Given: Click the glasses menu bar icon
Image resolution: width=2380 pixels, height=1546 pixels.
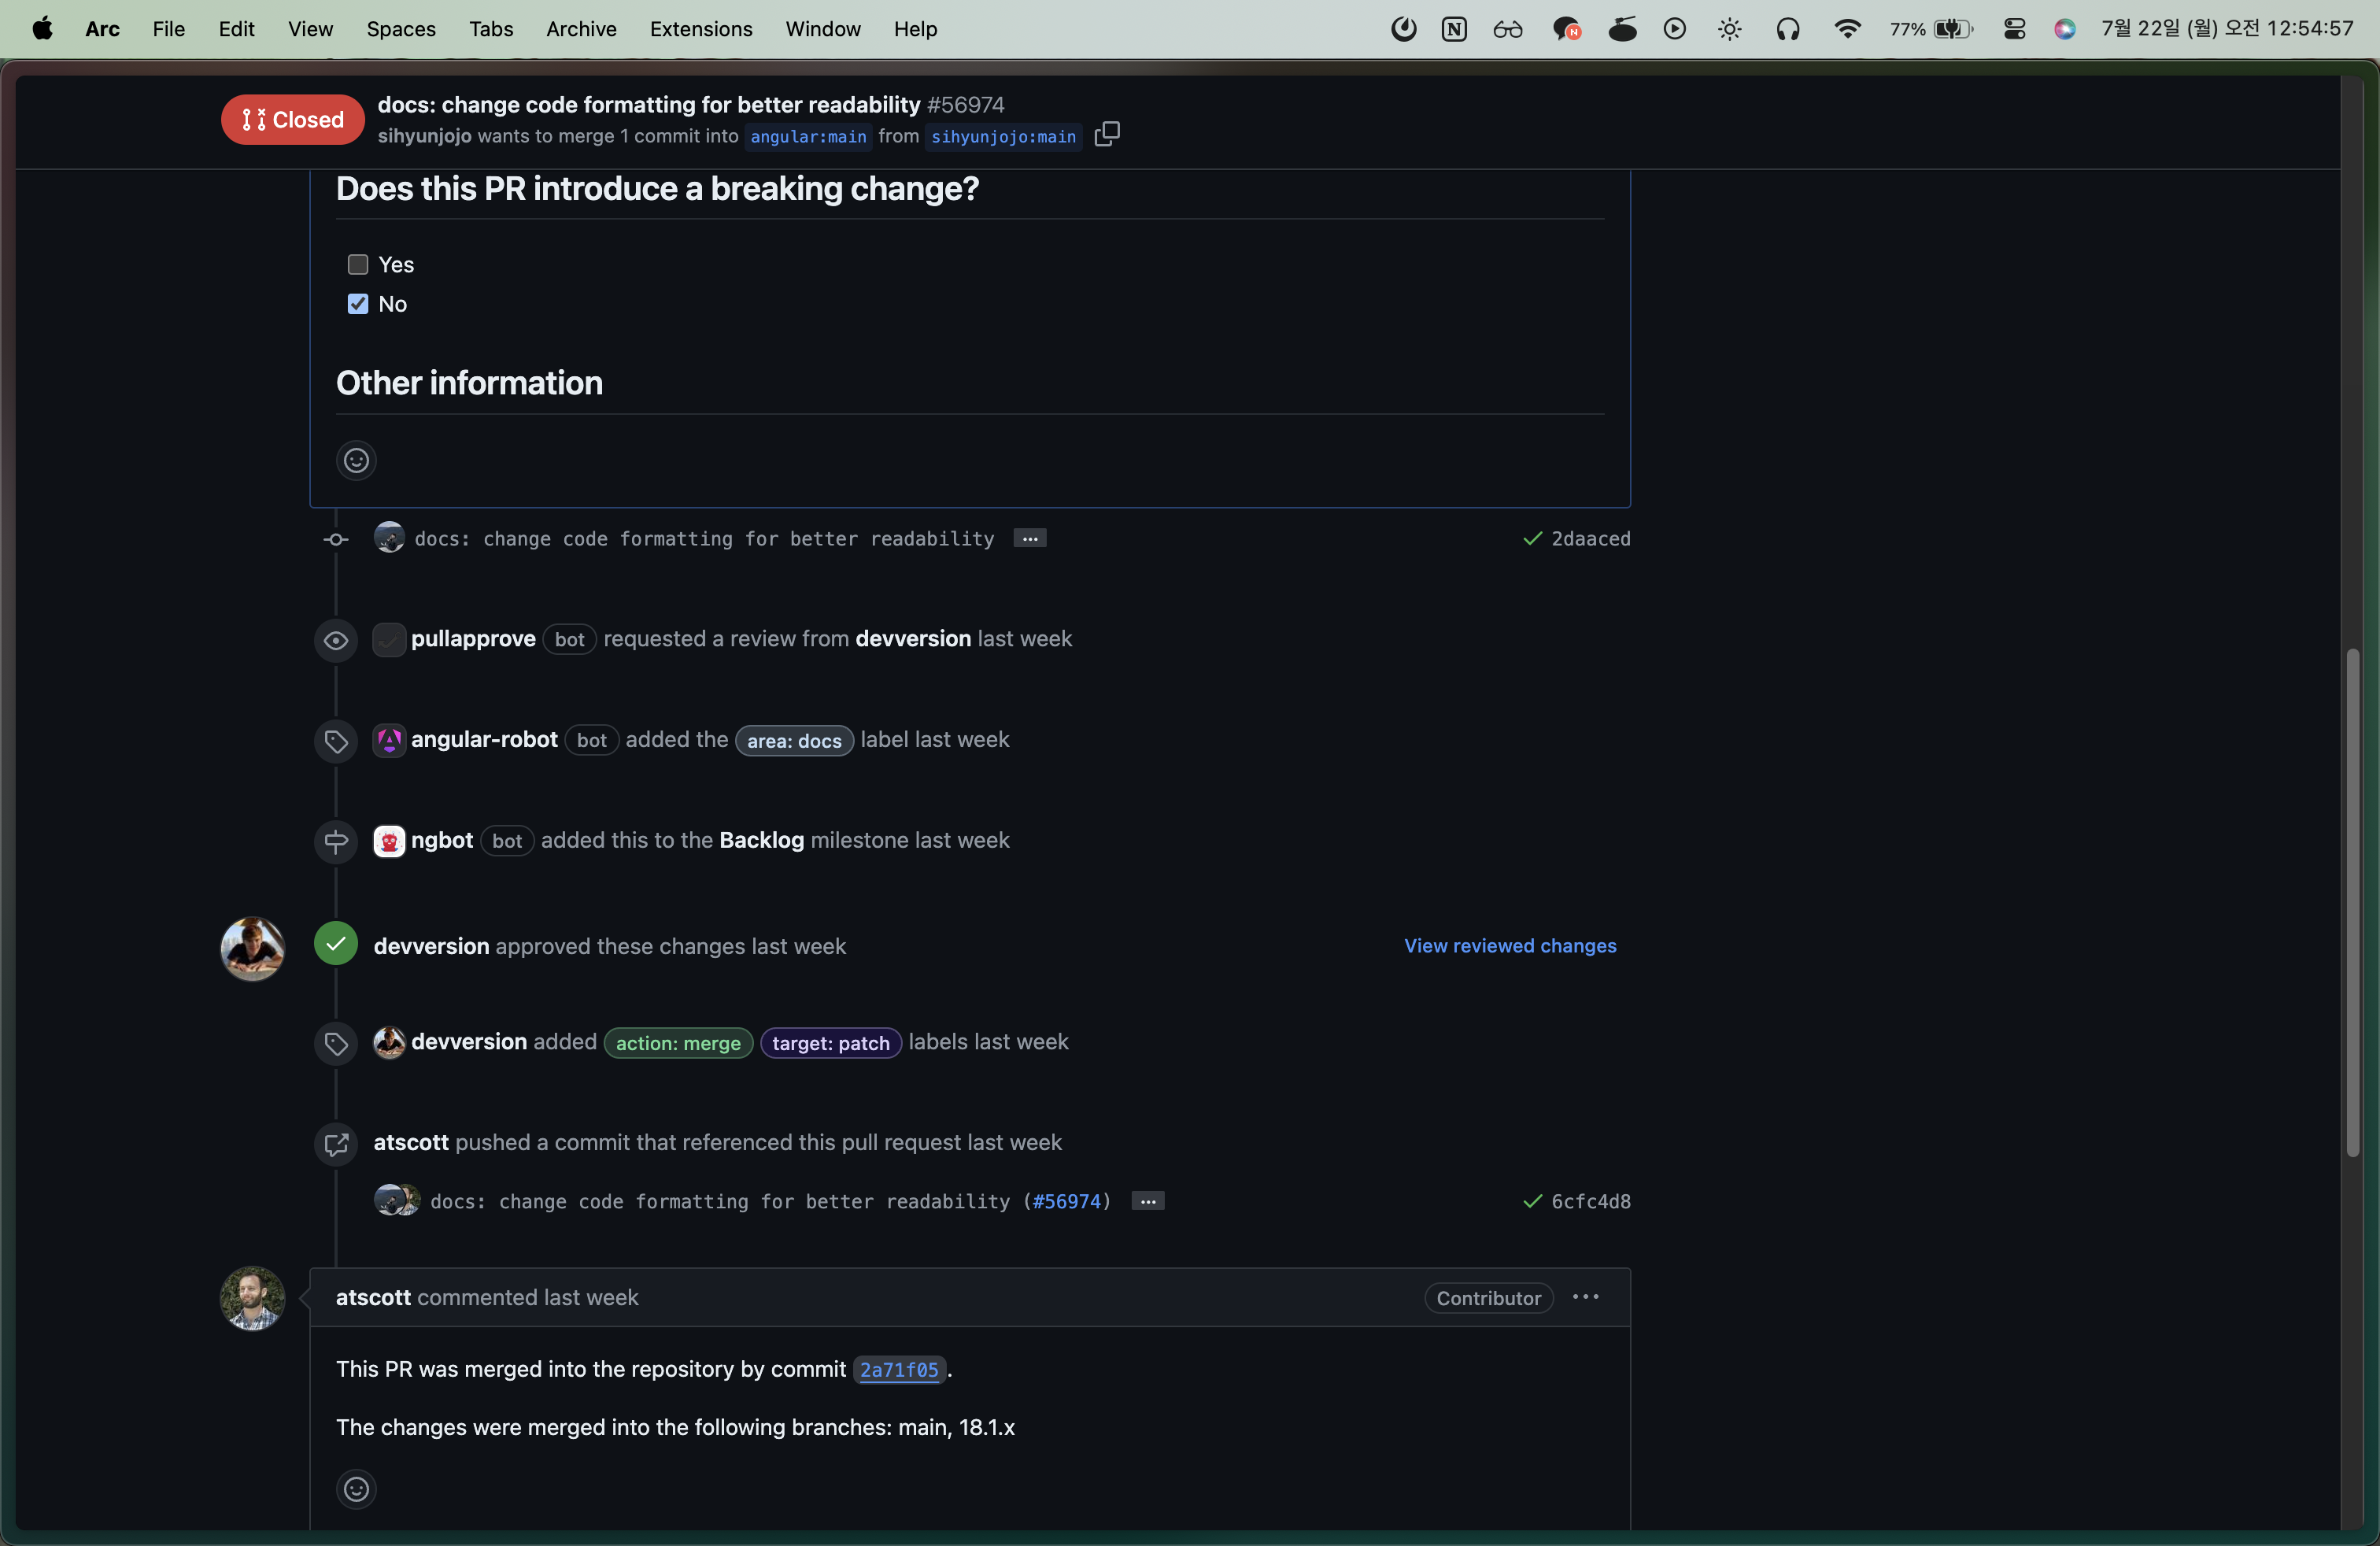Looking at the screenshot, I should (1507, 29).
